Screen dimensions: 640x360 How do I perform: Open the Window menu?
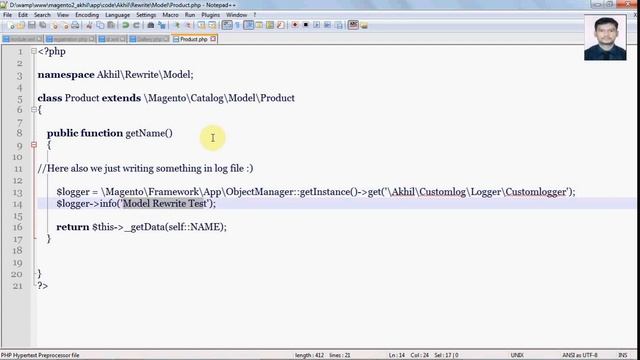click(236, 15)
